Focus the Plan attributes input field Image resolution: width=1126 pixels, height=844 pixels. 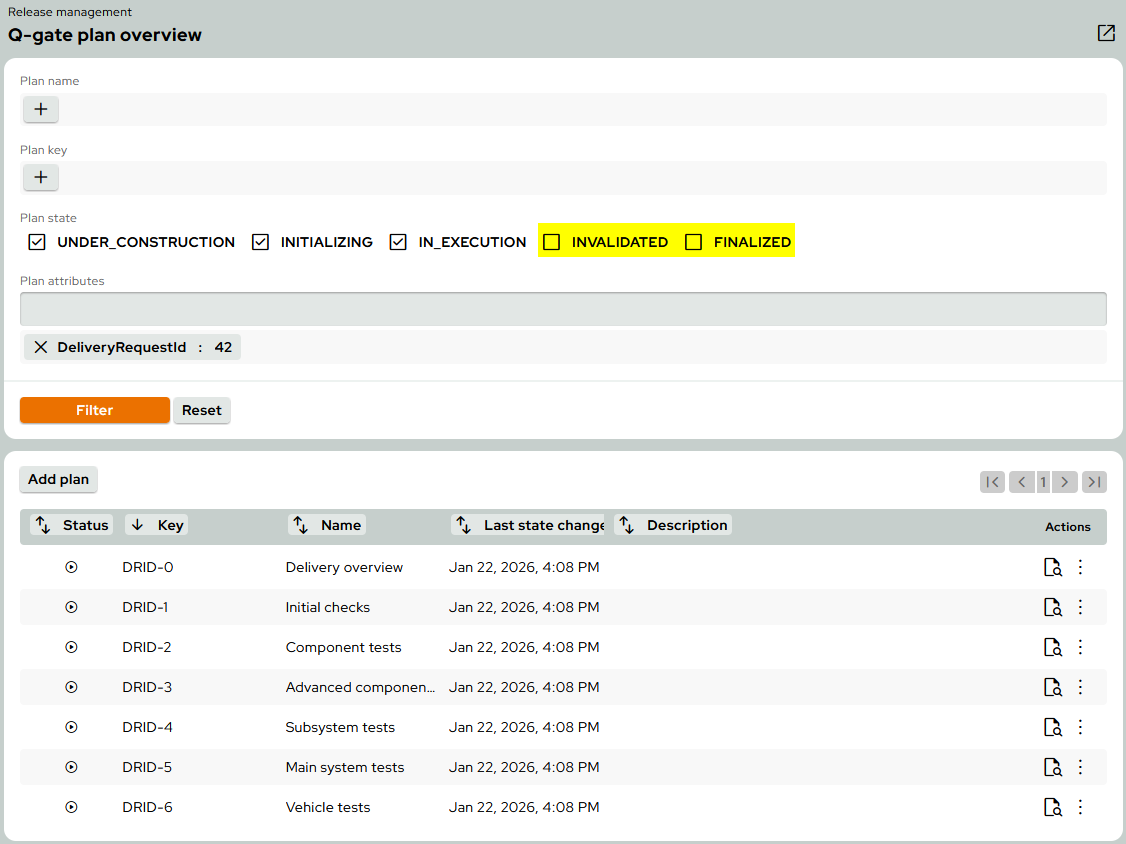tap(563, 309)
